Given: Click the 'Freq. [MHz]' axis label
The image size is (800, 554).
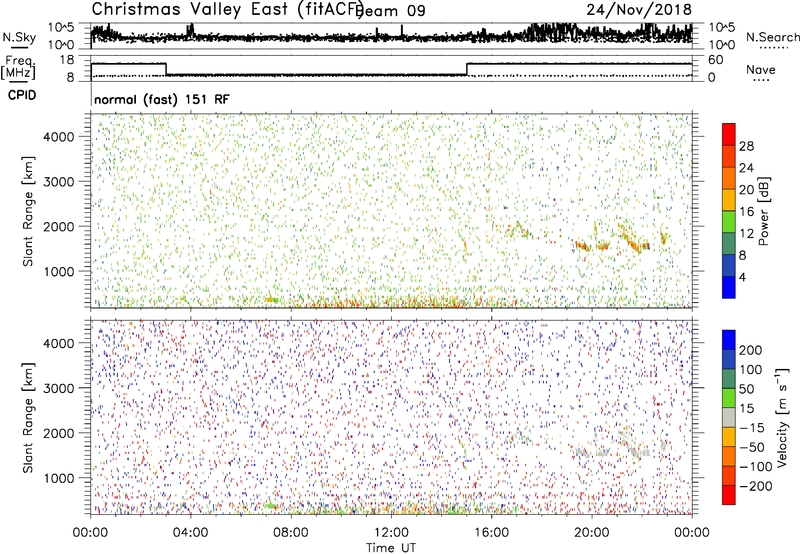Looking at the screenshot, I should point(18,68).
